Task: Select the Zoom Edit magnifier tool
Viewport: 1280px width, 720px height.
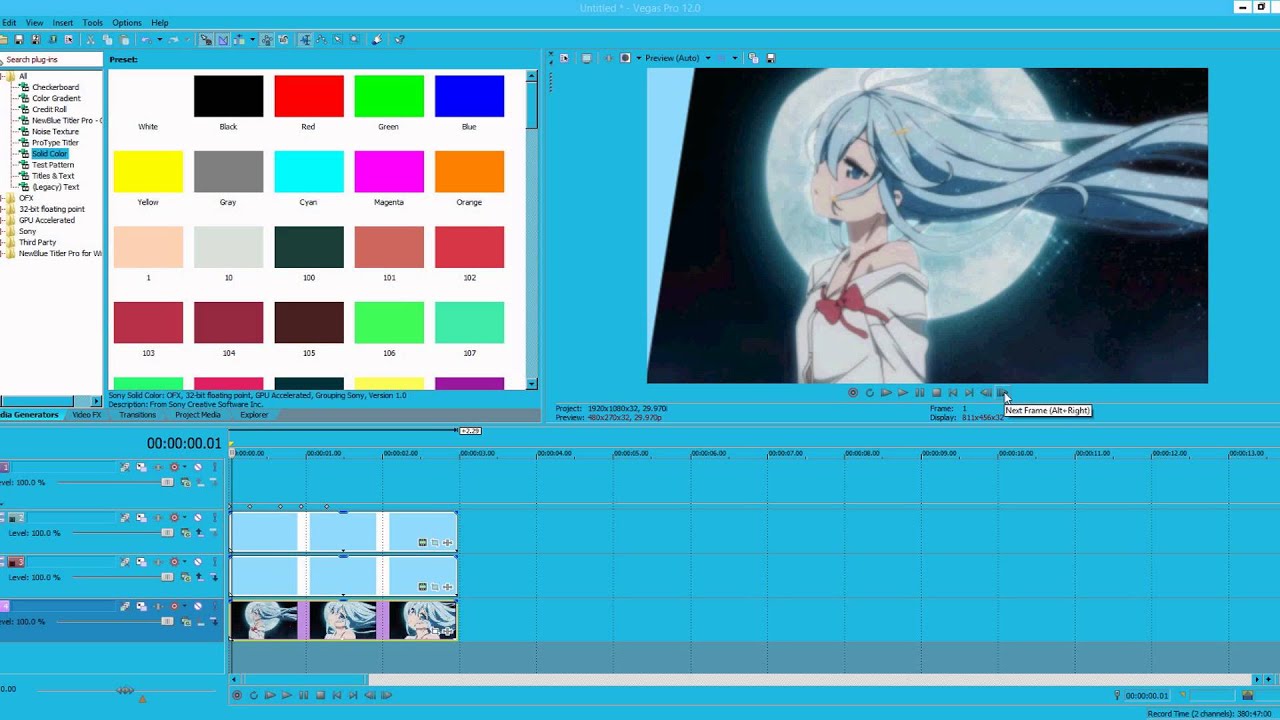Action: pyautogui.click(x=353, y=40)
